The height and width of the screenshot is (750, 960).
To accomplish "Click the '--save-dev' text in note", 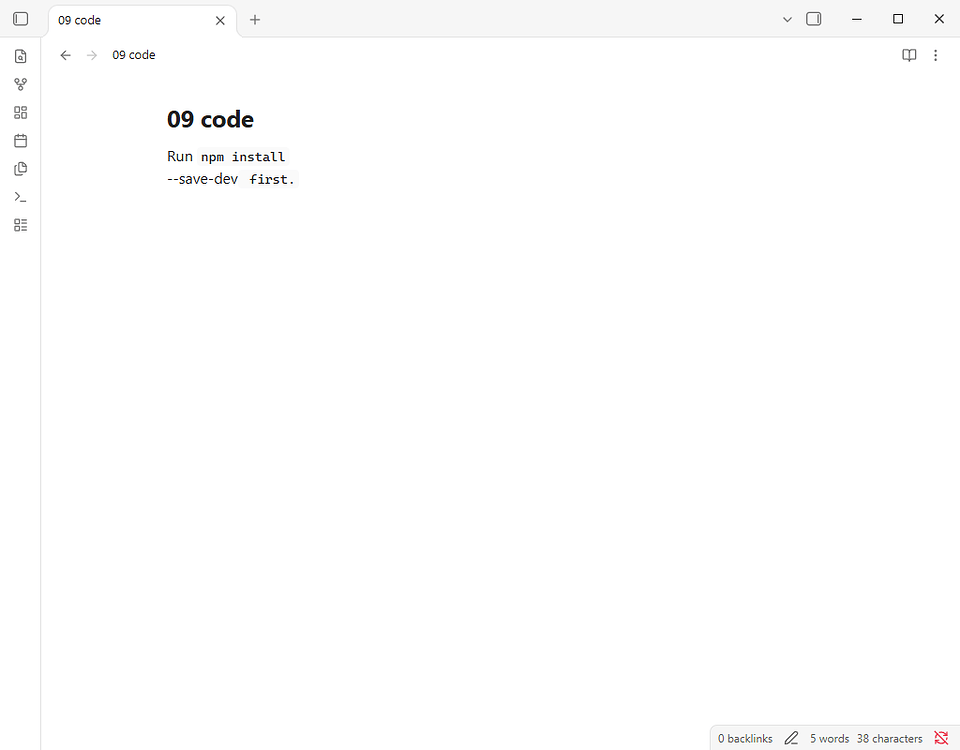I will 202,179.
